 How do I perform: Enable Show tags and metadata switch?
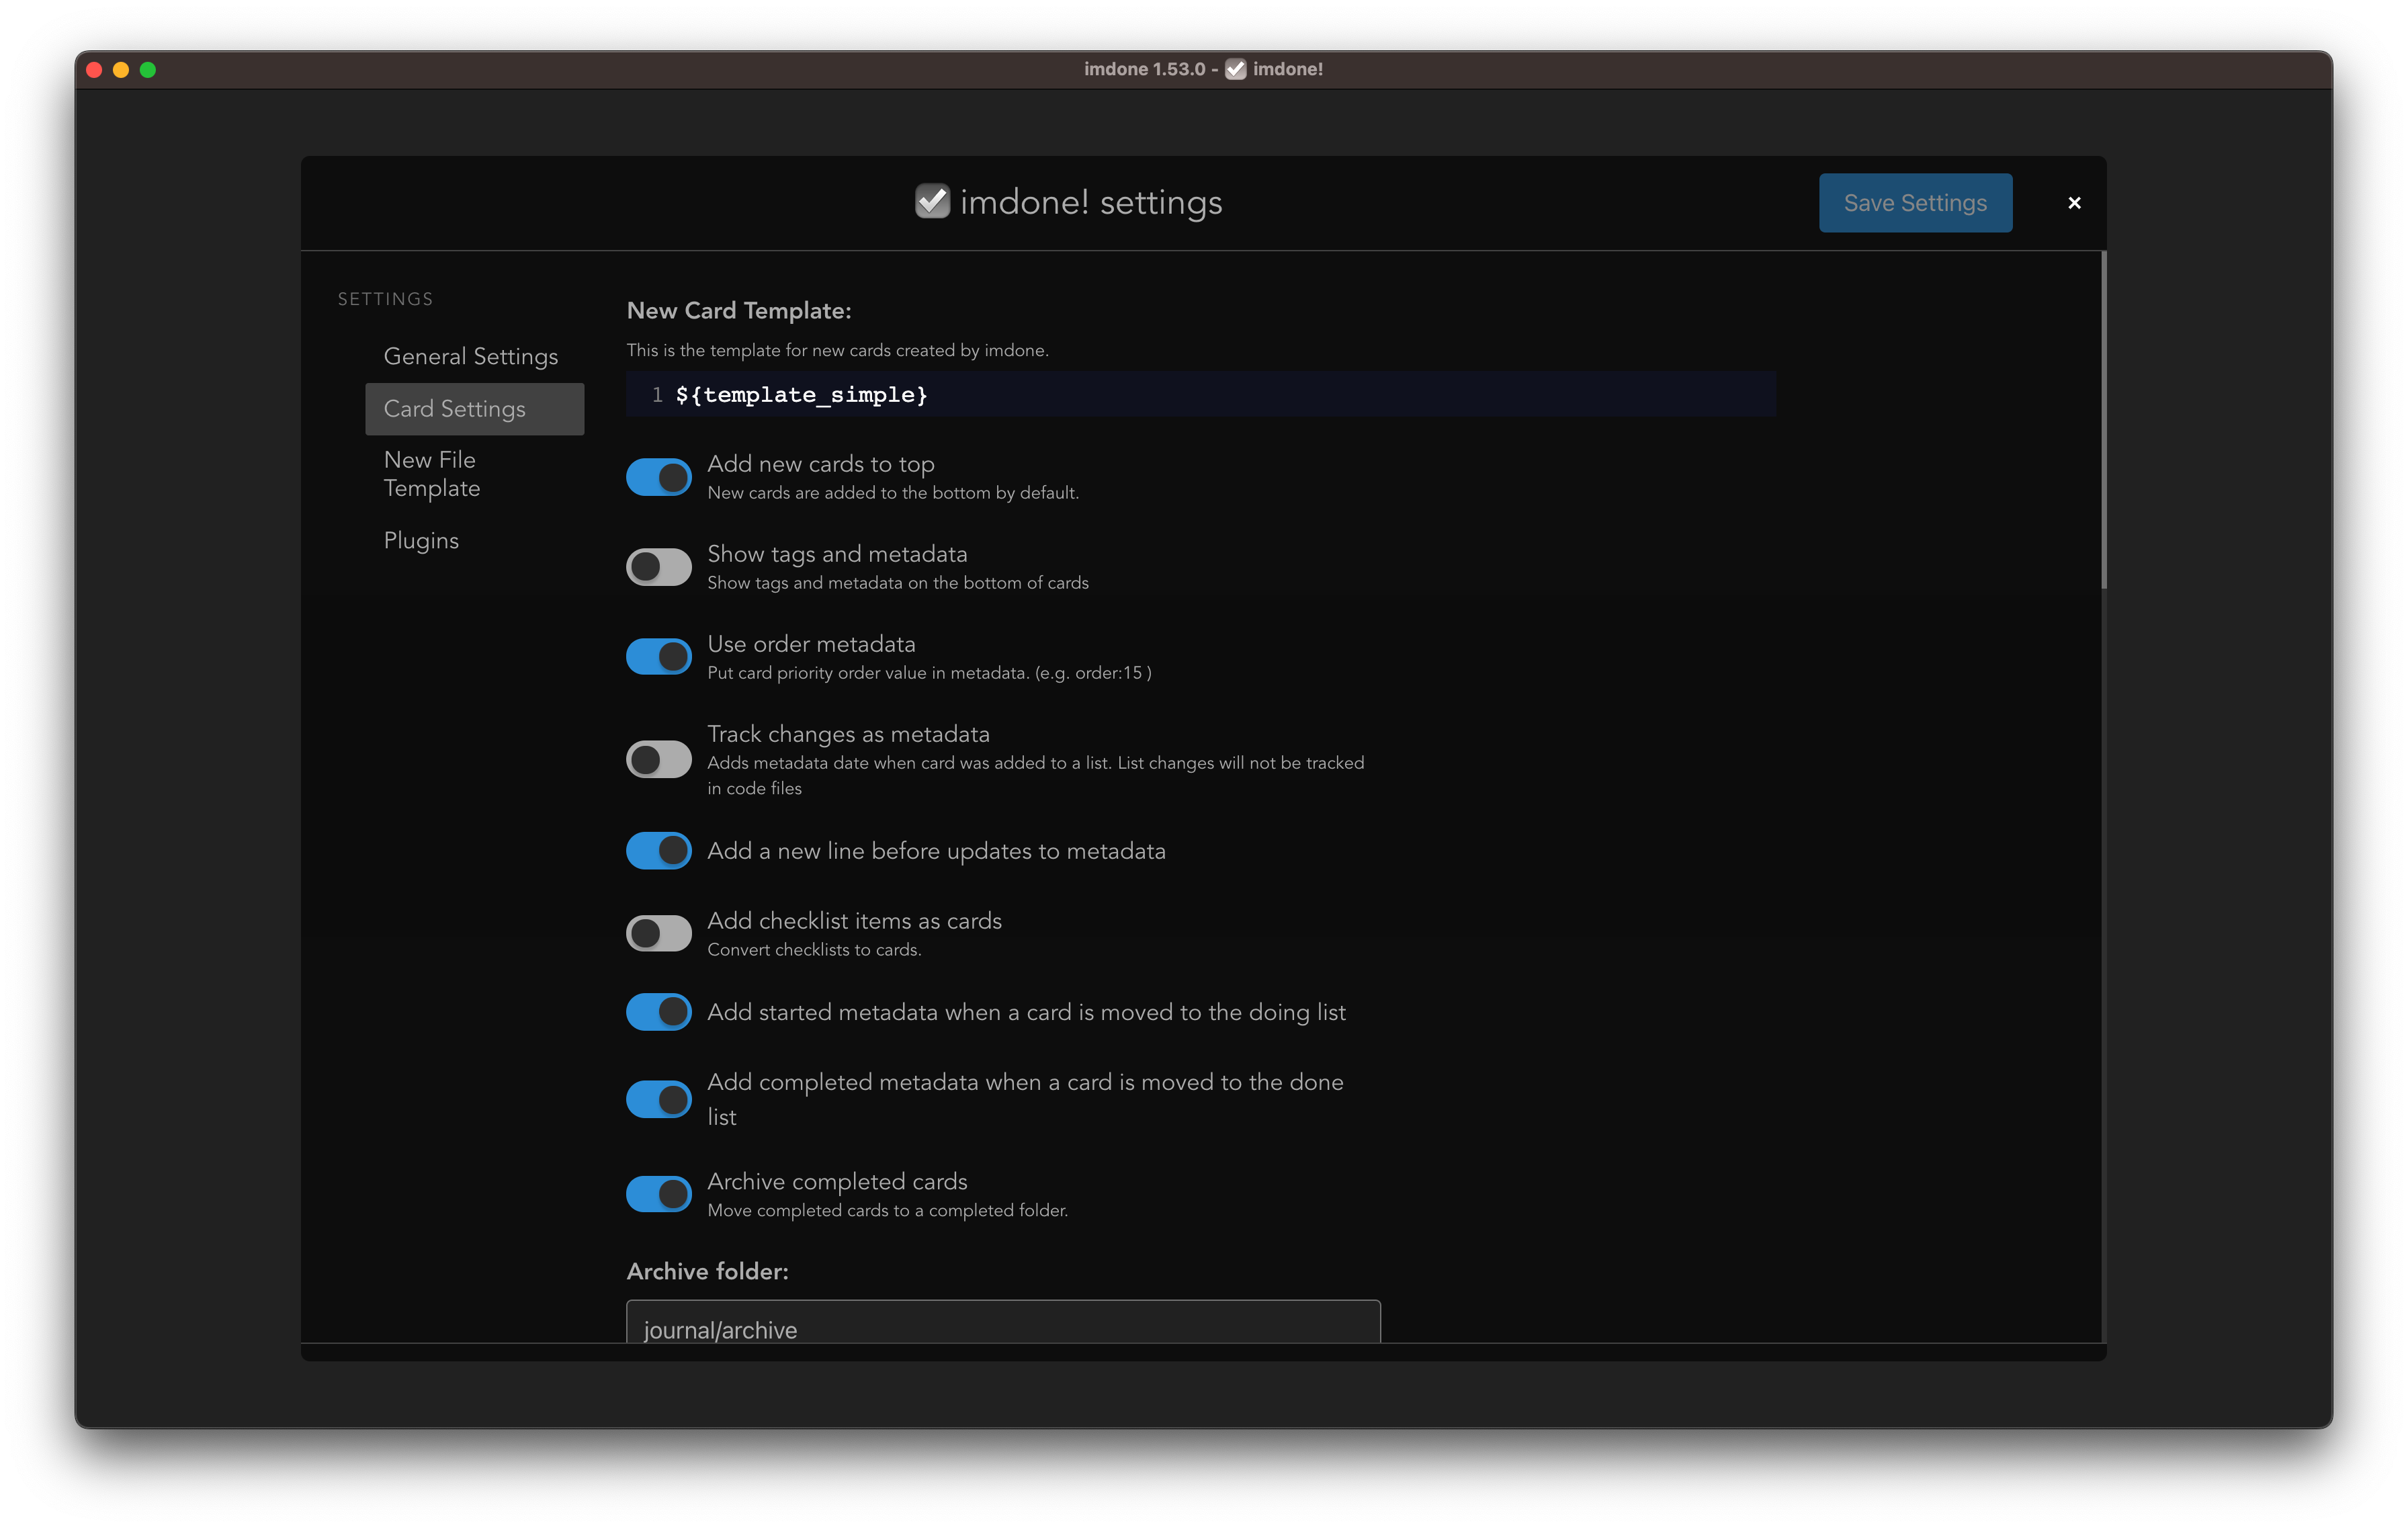(659, 567)
